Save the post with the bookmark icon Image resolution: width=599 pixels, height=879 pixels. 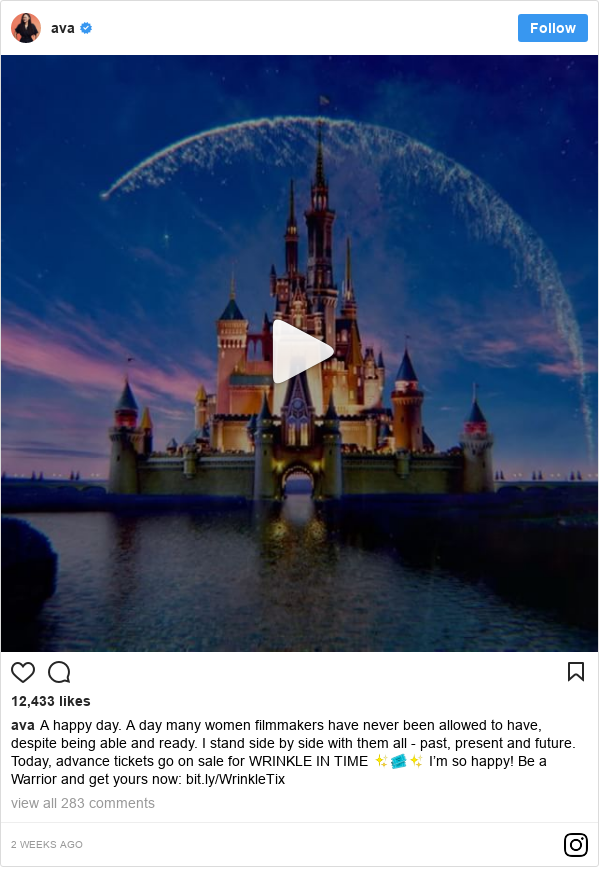click(x=576, y=672)
